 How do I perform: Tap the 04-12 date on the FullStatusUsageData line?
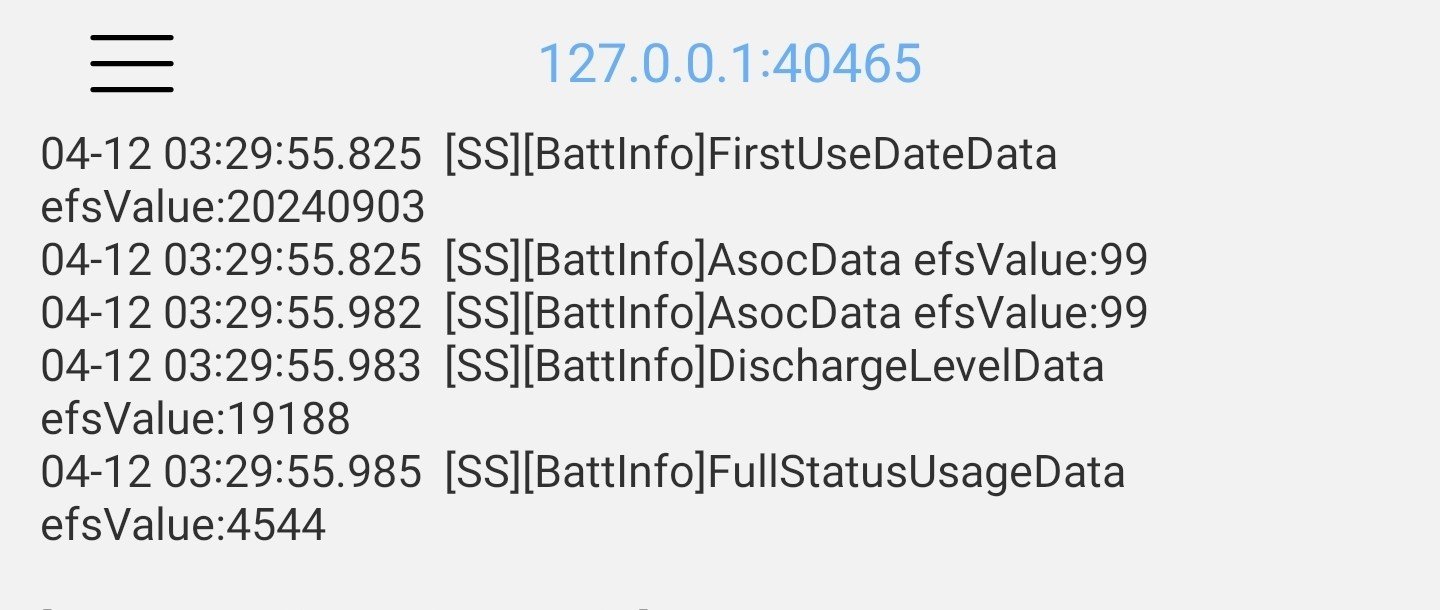[95, 472]
